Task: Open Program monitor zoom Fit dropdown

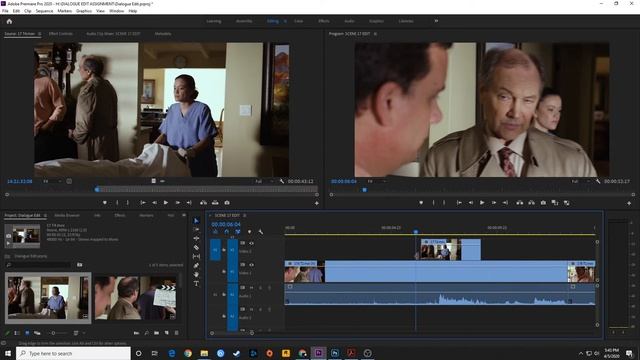Action: coord(376,181)
